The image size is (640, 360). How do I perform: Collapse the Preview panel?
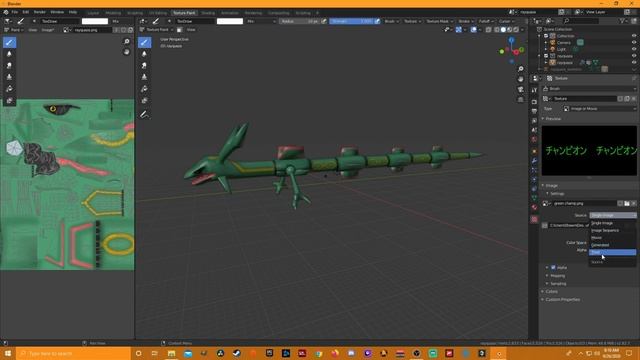pos(553,119)
